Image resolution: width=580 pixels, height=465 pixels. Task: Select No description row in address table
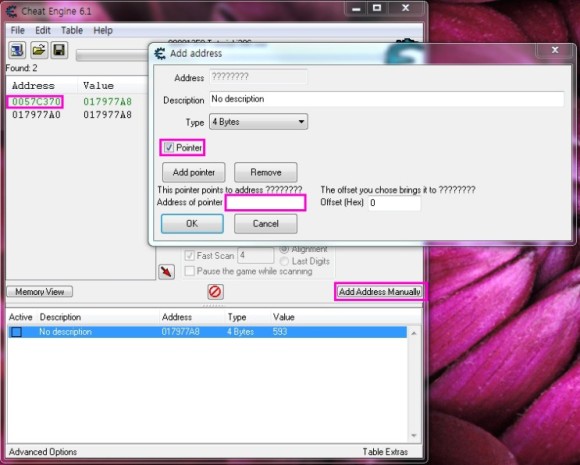[x=207, y=332]
